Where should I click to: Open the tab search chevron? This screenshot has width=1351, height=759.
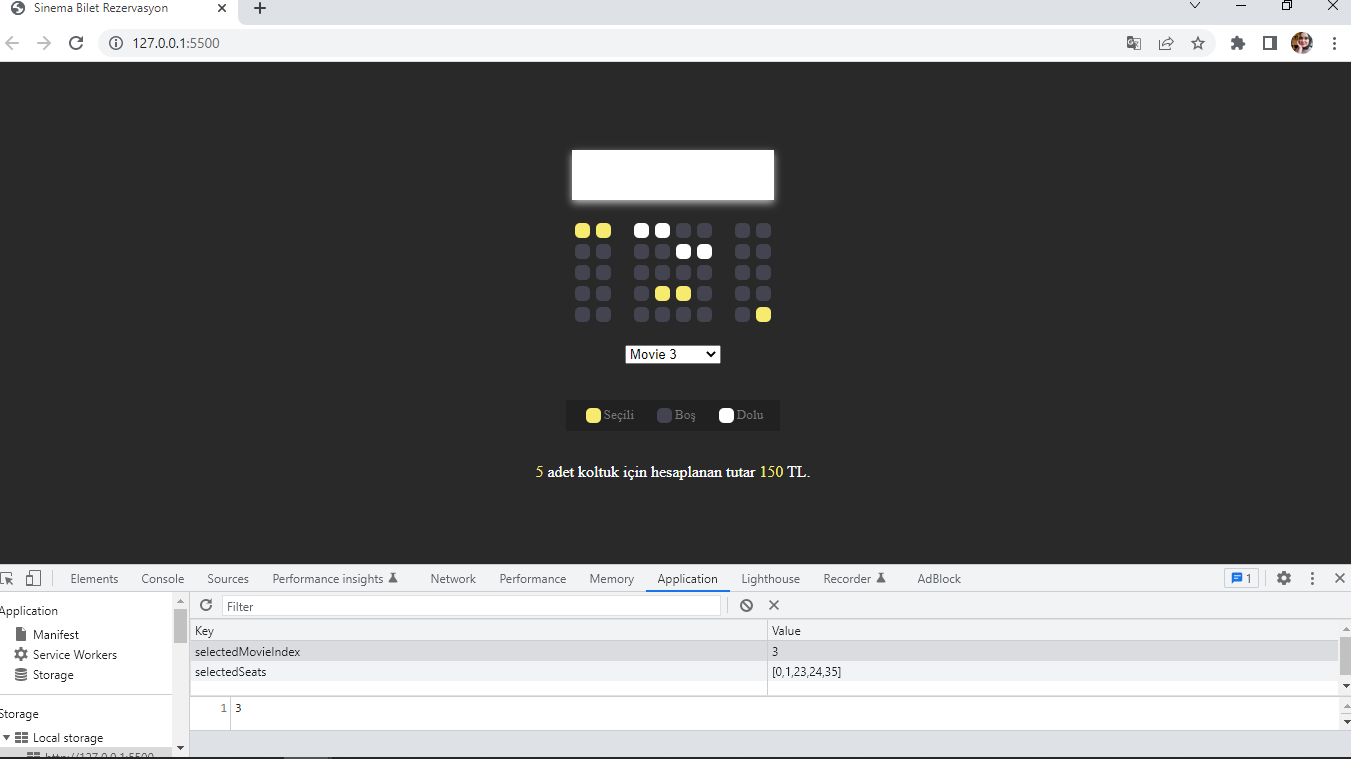1195,6
